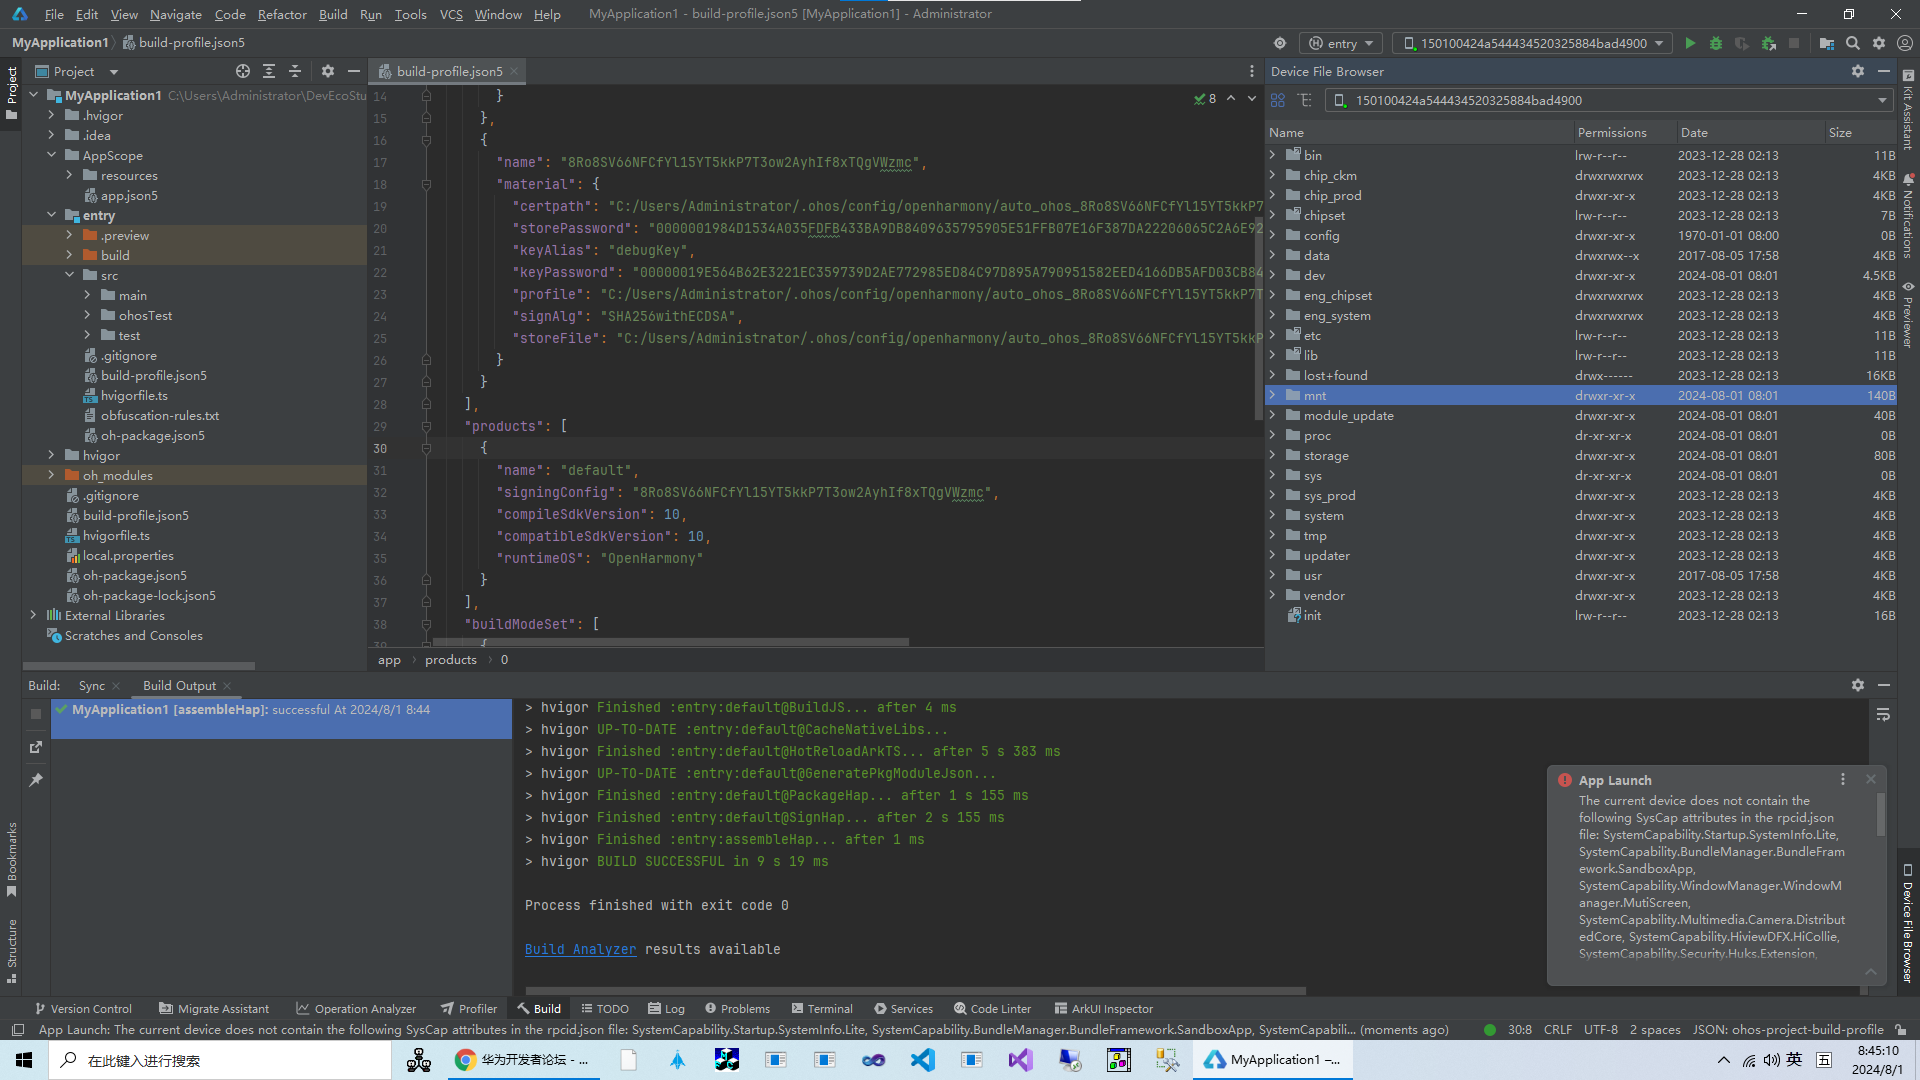Toggle Kit Assistant side panel

[1908, 110]
